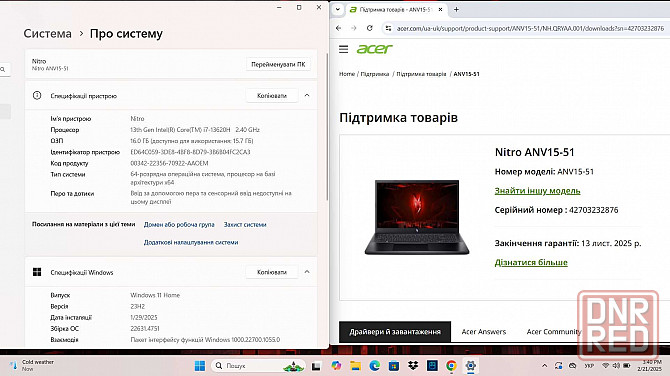Select Драйвери й завантаження tab
670x376 pixels.
[395, 332]
